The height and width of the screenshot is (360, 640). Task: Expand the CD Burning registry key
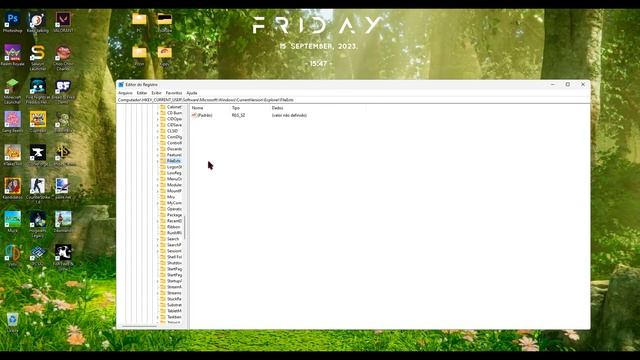pos(158,113)
